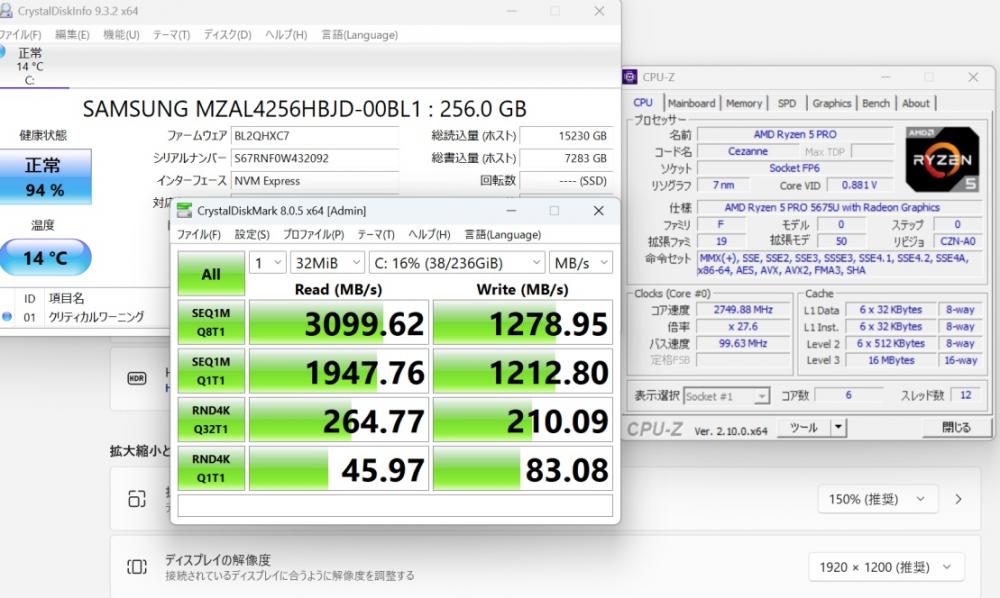This screenshot has width=1000, height=598.
Task: Open テーマ(T) menu in CrystalDiskInfo
Action: pos(171,34)
